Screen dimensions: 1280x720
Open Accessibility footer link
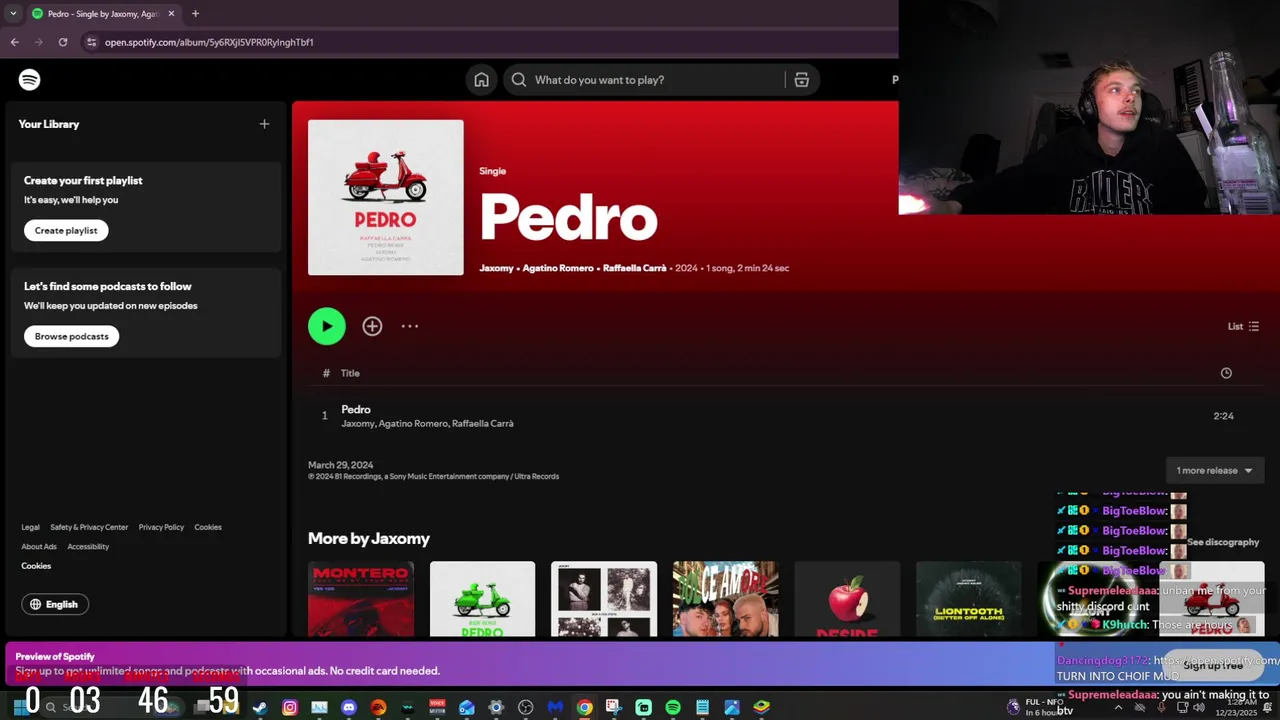(88, 546)
